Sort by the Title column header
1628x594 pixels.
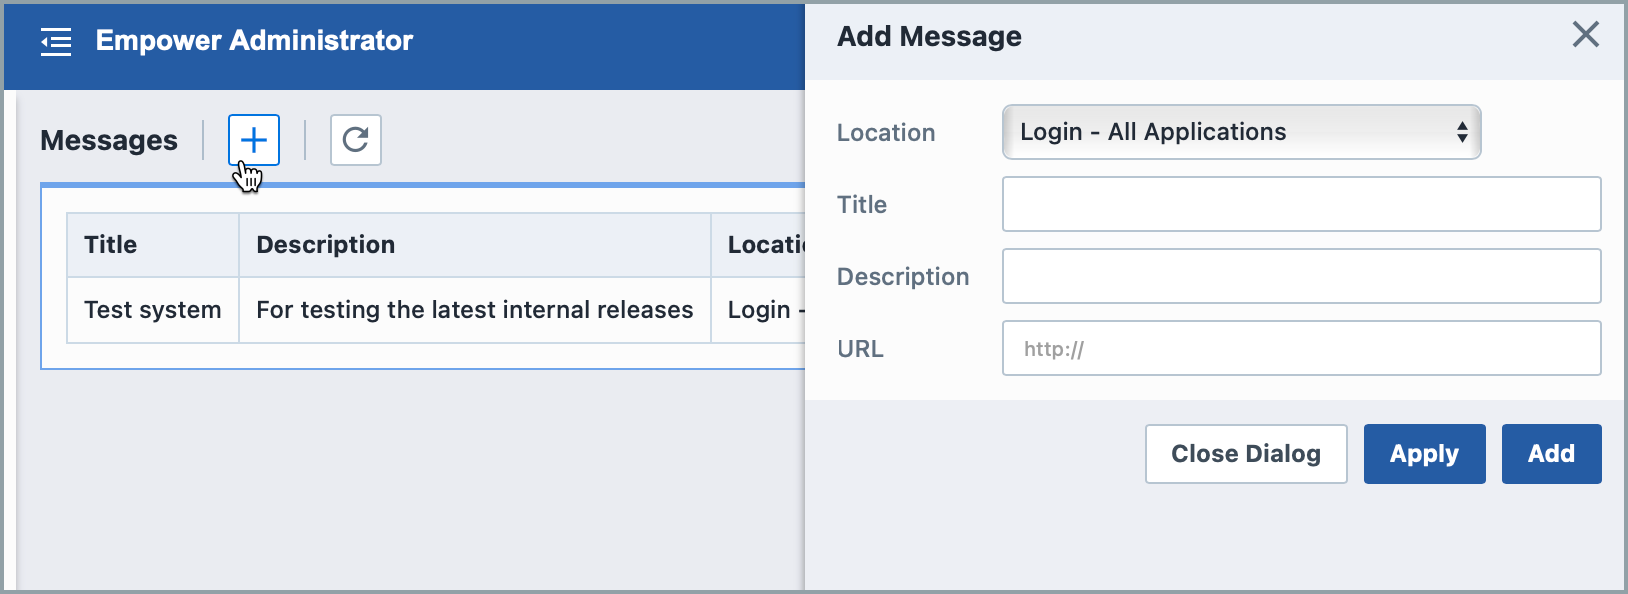111,245
